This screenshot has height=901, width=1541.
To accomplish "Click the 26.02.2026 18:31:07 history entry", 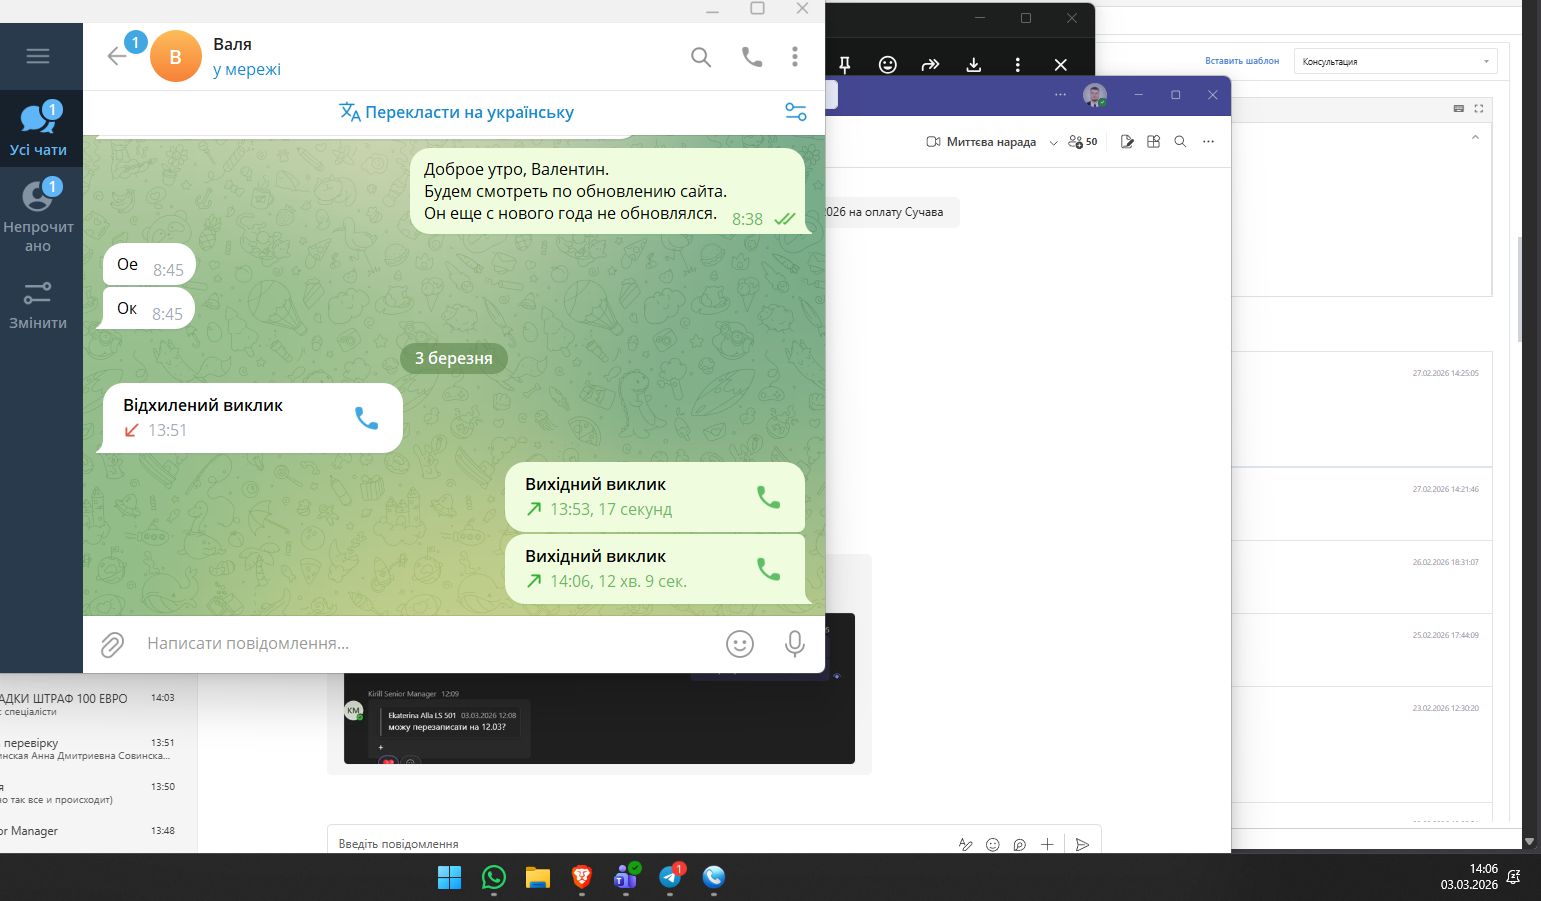I will click(x=1362, y=577).
